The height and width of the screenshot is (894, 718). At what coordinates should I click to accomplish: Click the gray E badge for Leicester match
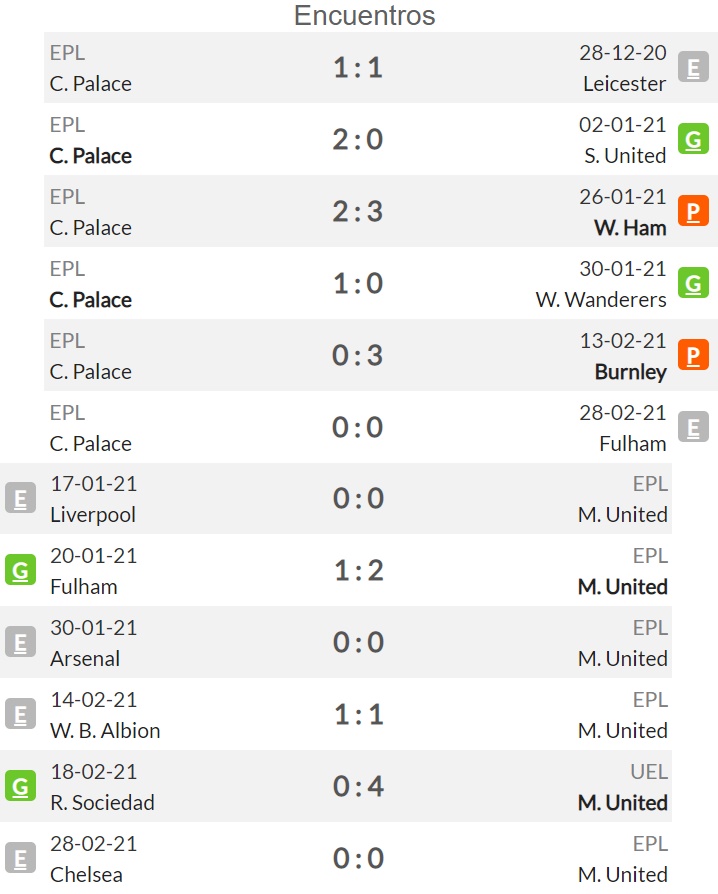tap(693, 67)
